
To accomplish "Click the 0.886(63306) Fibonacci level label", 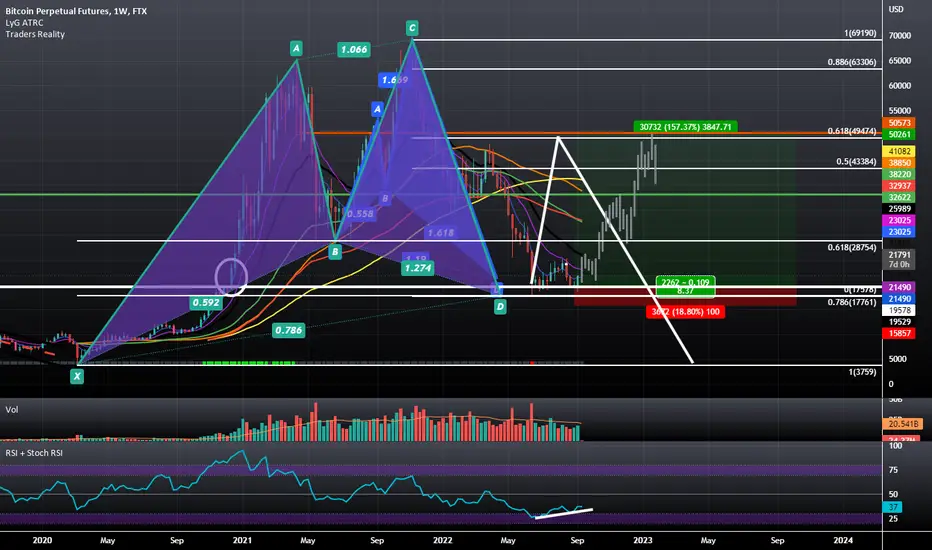I will coord(852,62).
